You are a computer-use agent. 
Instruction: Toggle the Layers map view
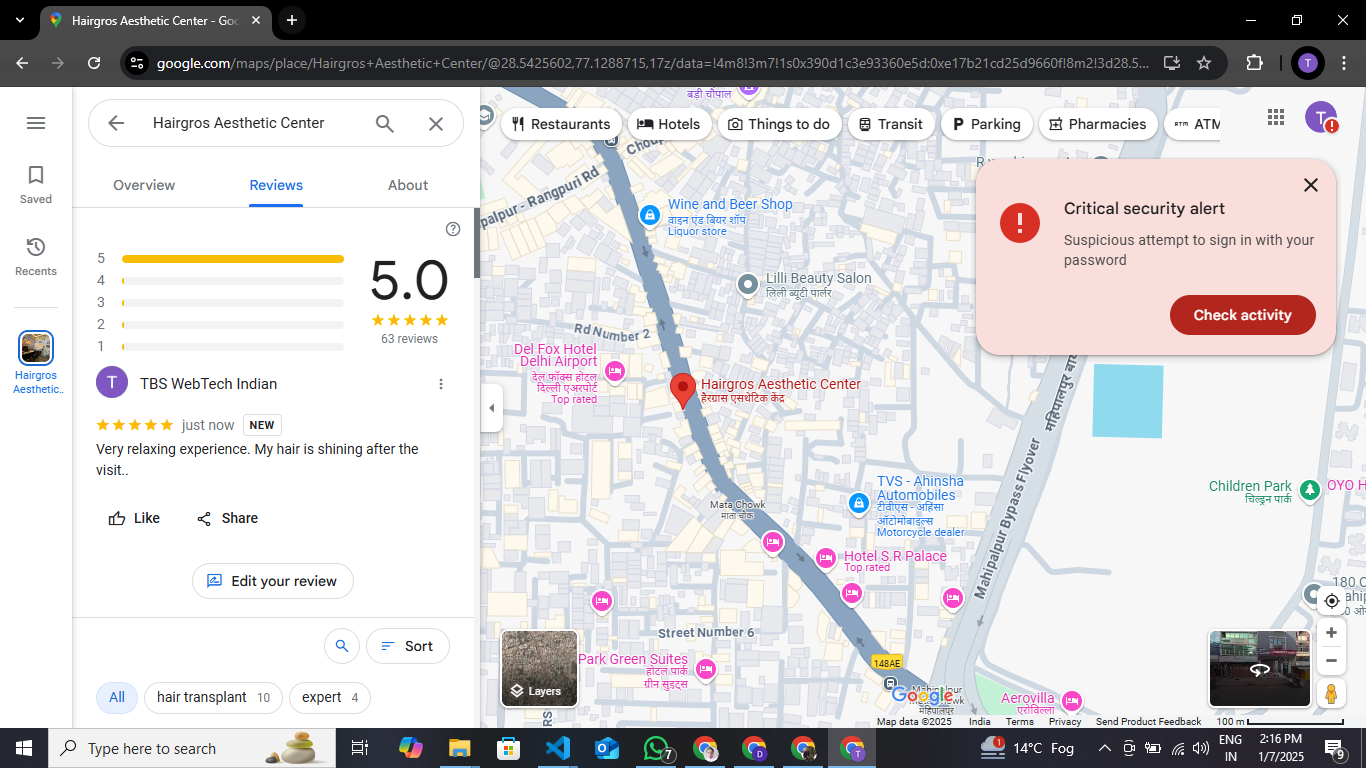coord(539,668)
